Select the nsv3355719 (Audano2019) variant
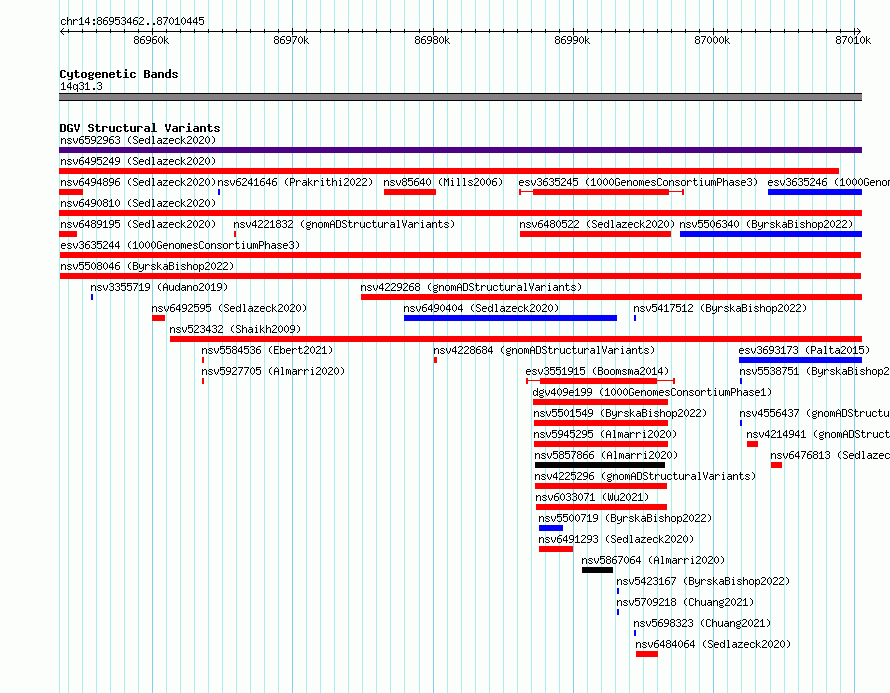 click(159, 287)
